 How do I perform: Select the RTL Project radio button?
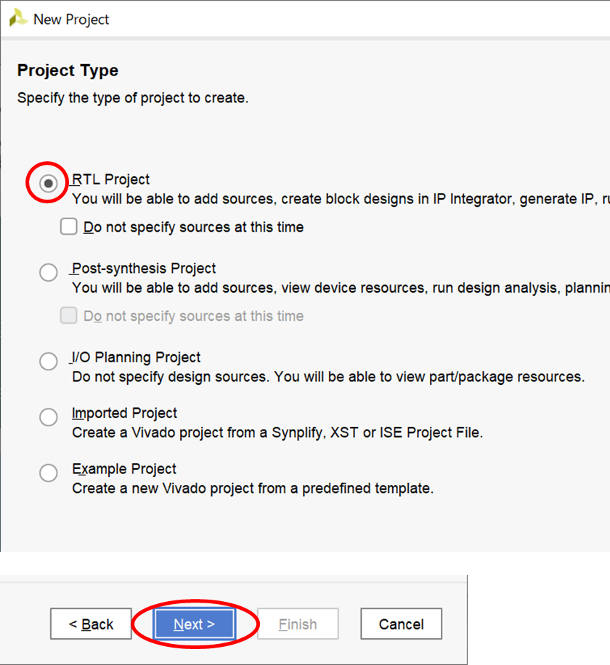tap(48, 184)
